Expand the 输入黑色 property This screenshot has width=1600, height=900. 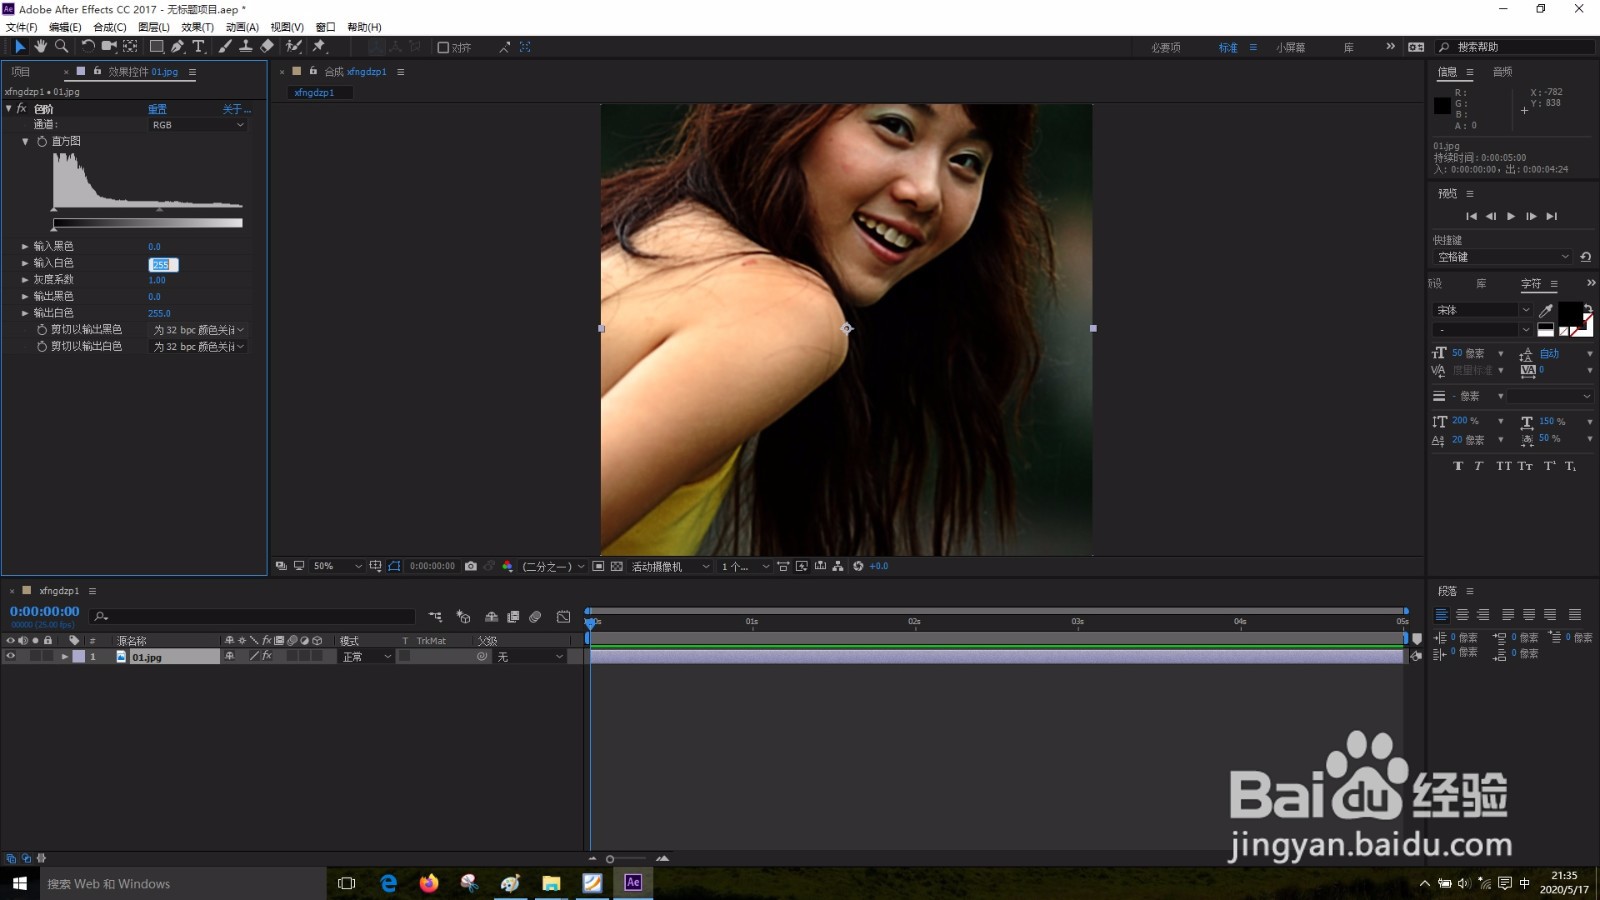point(25,246)
